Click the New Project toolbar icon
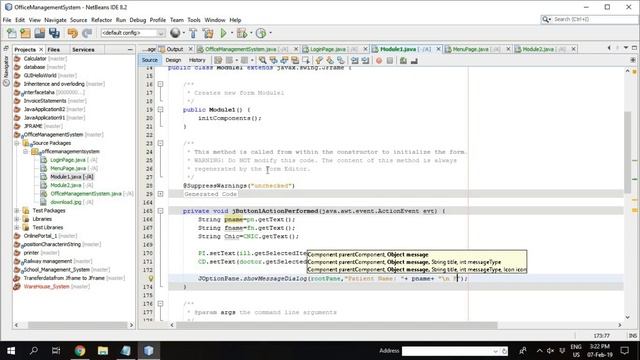 [x=25, y=33]
